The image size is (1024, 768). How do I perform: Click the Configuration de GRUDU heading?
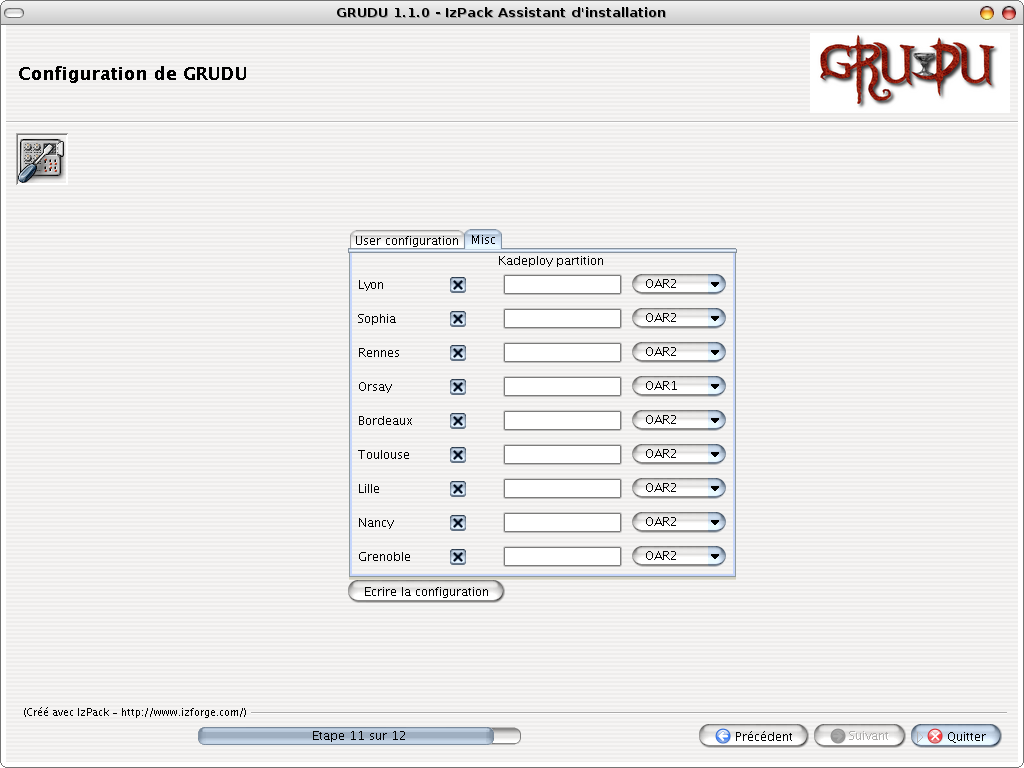[133, 73]
